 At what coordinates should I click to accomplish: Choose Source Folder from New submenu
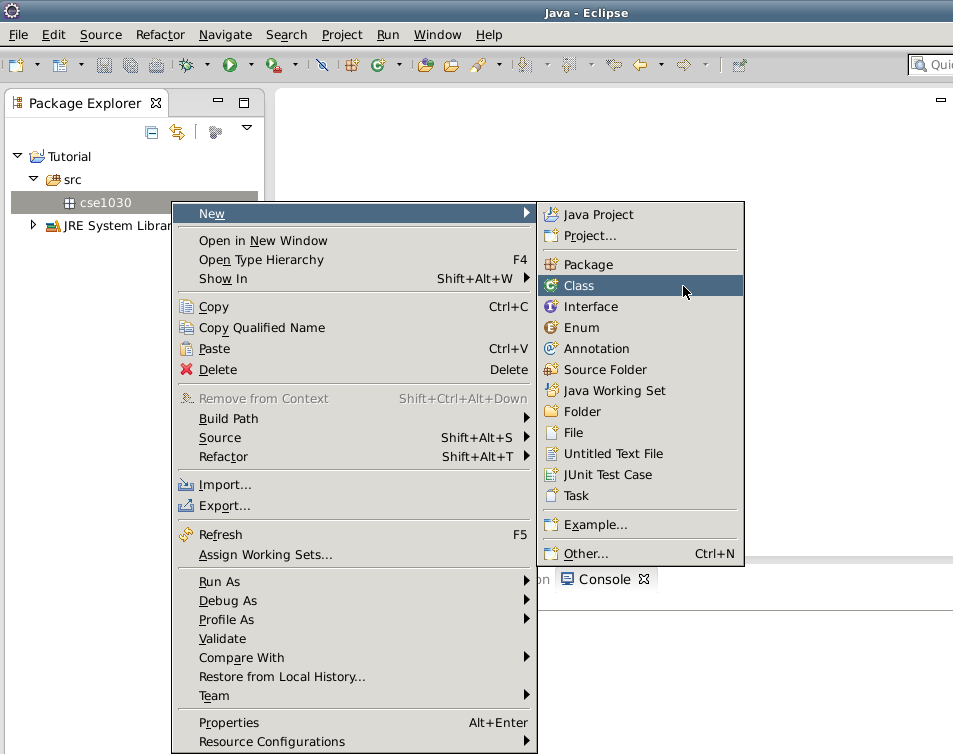(x=641, y=369)
